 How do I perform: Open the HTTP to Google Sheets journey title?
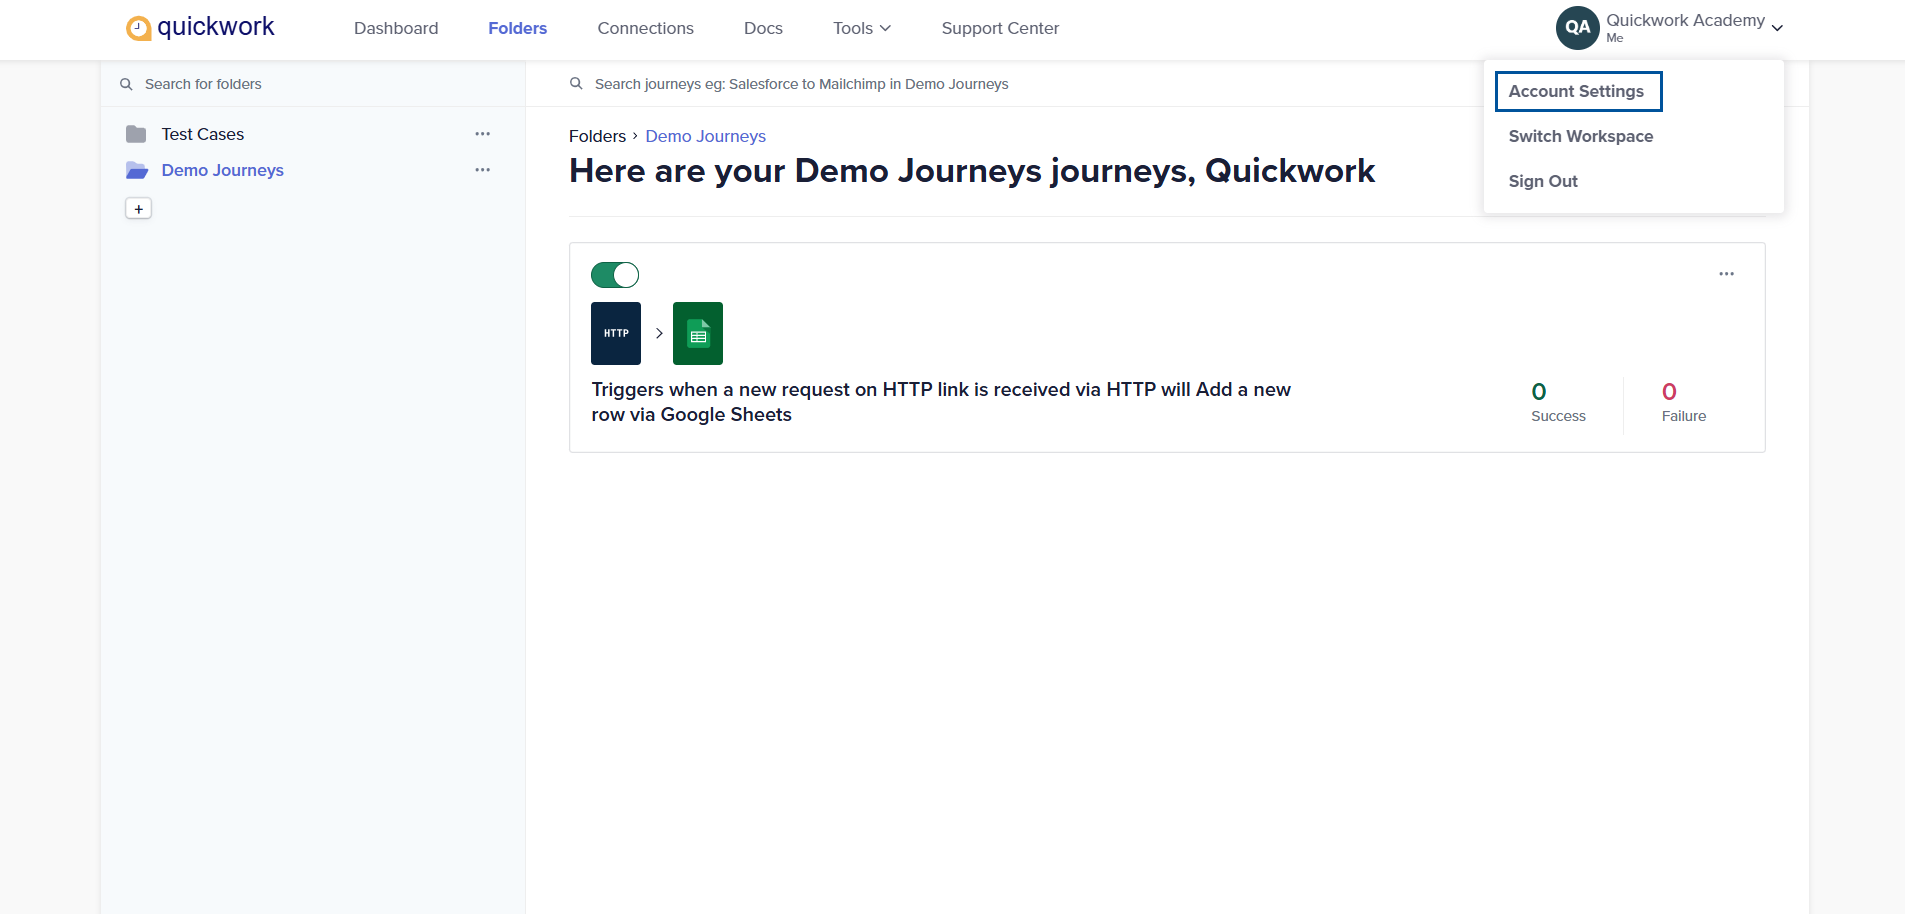pyautogui.click(x=941, y=402)
